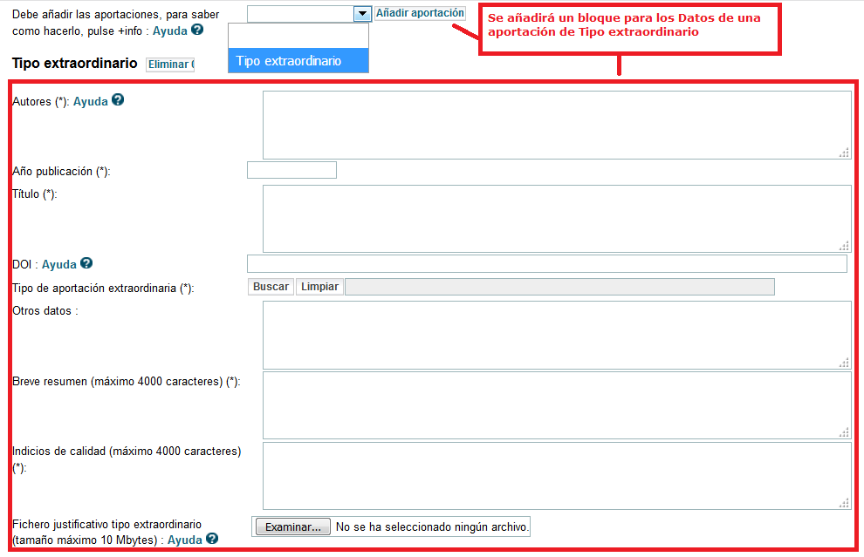Click the resize grip of the Autores box
Screen dimensions: 864x557
pyautogui.click(x=844, y=152)
